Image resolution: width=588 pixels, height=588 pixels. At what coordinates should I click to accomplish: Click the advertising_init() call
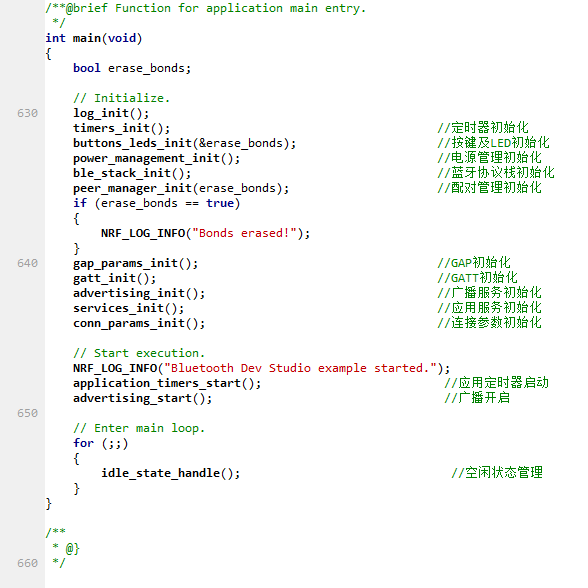[x=139, y=293]
